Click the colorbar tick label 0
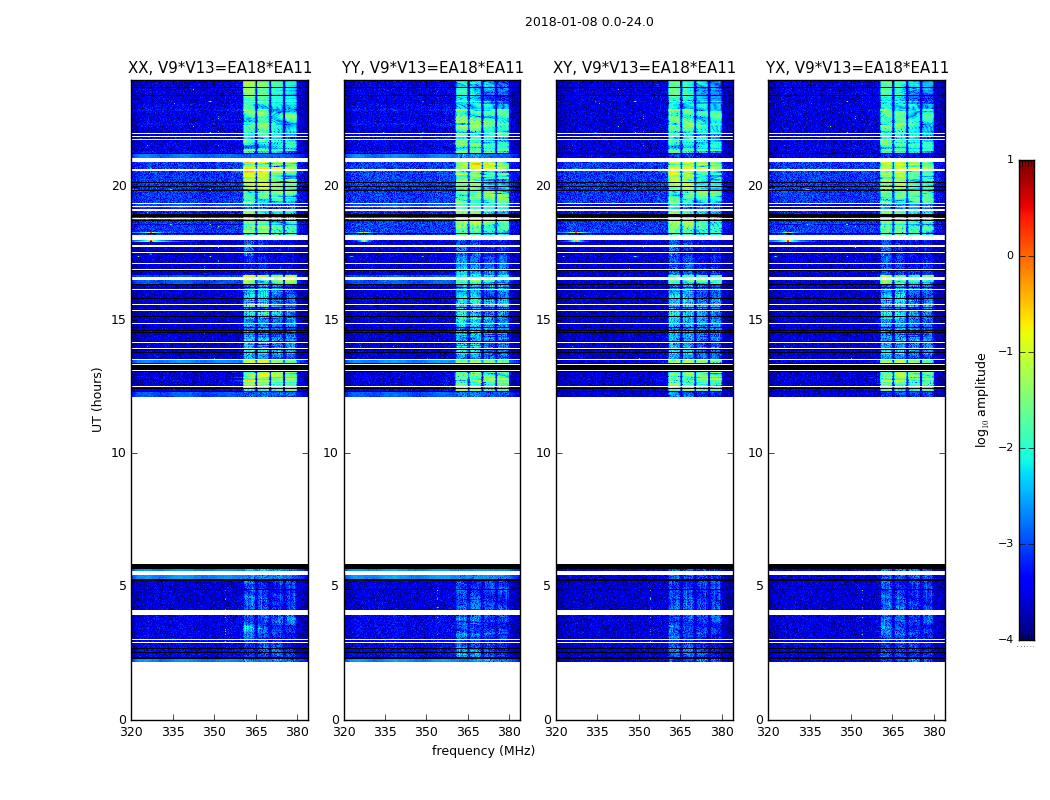The width and height of the screenshot is (1050, 800). (x=1009, y=256)
